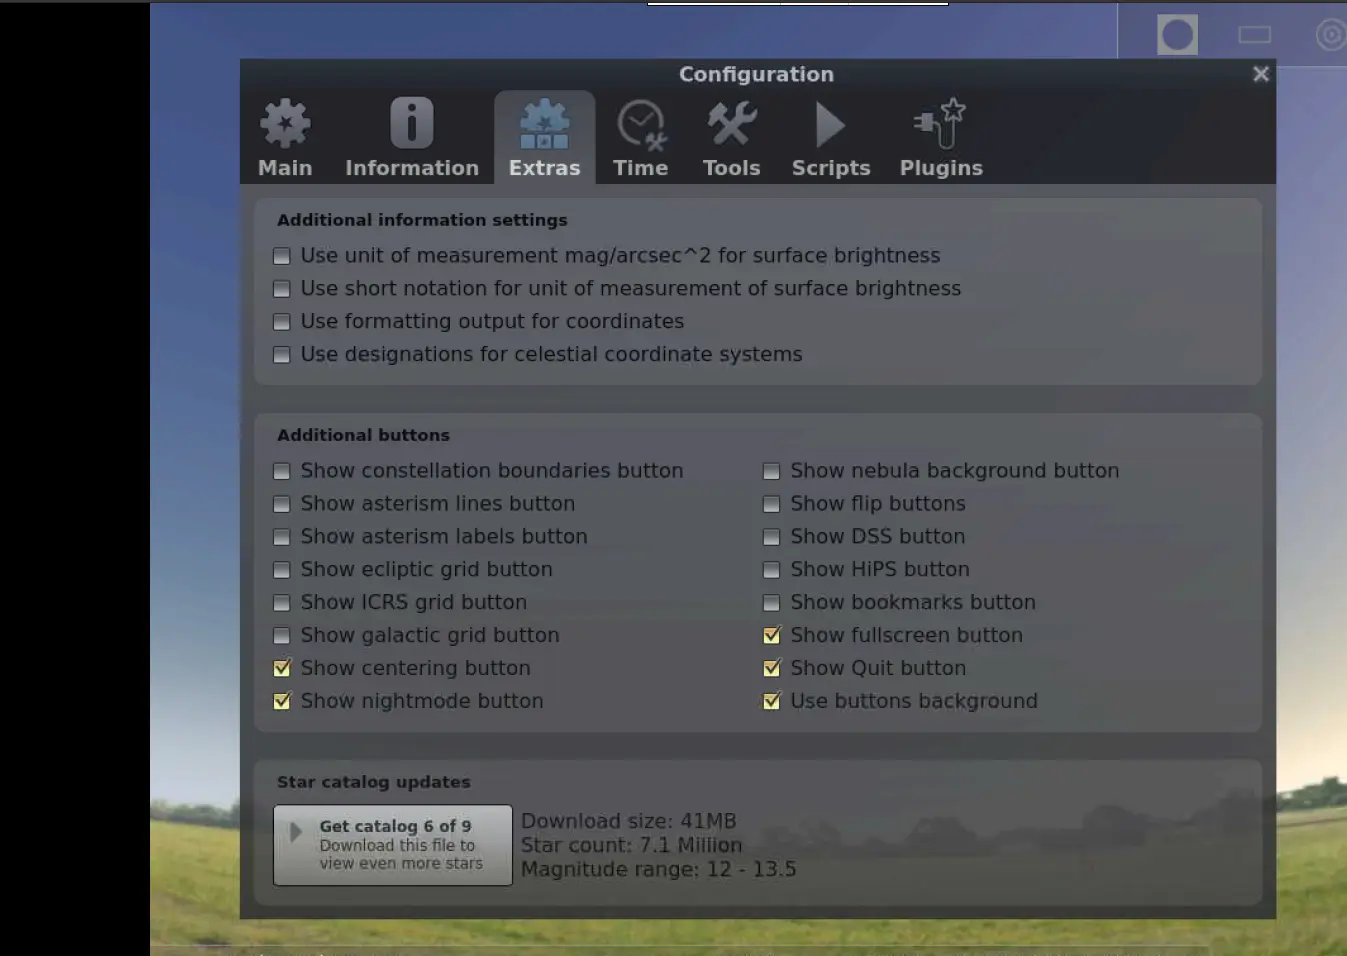Switch to the Extras tab
Screen dimensions: 1347x956
click(x=544, y=138)
